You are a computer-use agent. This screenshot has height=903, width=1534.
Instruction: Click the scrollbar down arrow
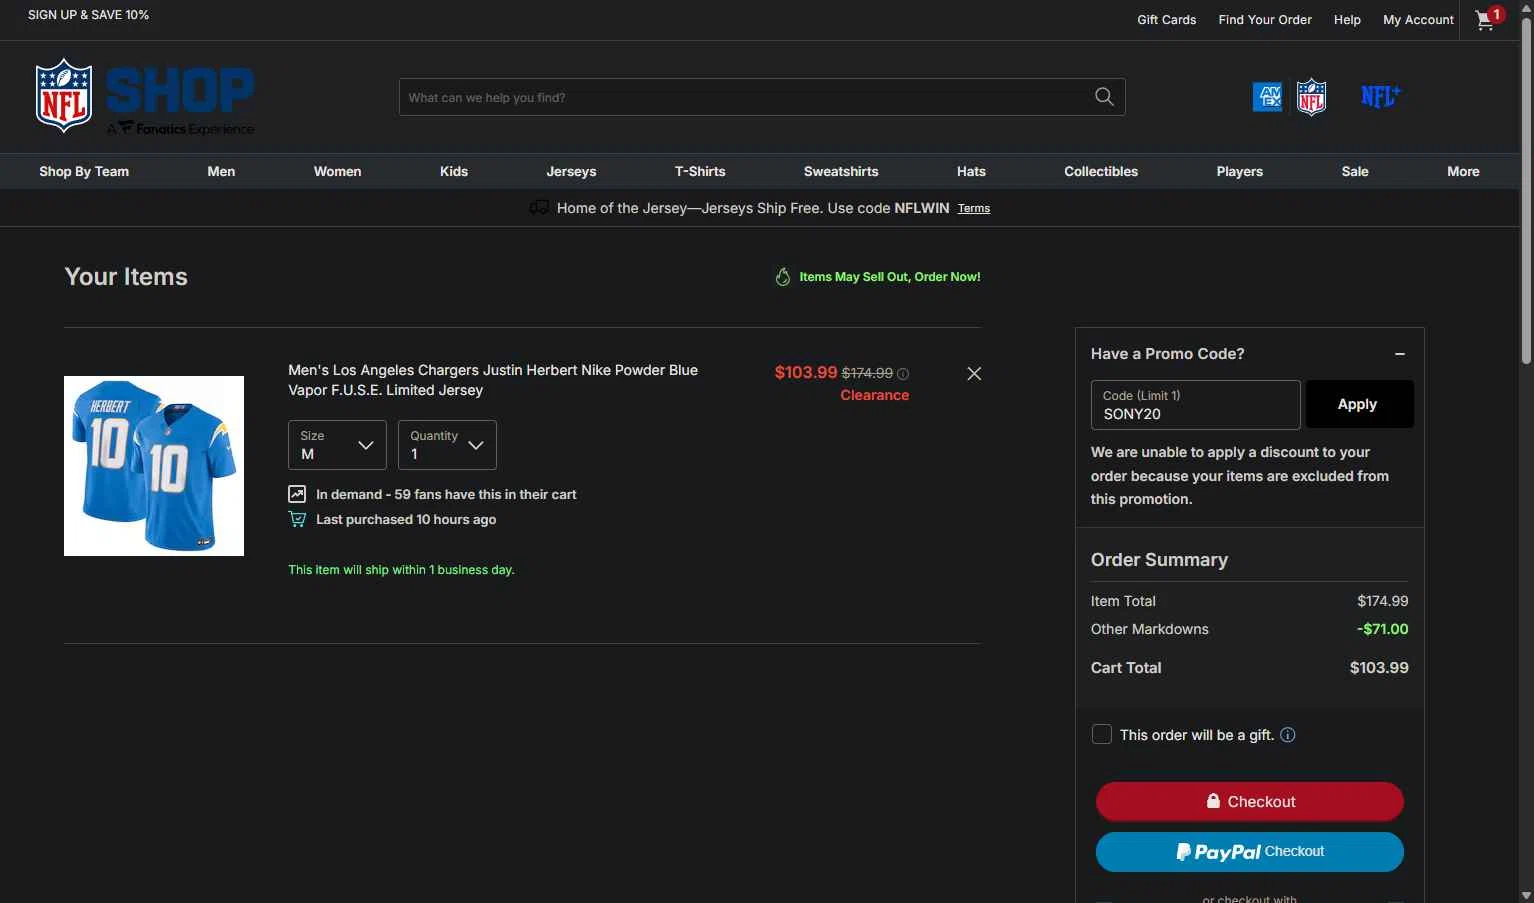1526,895
